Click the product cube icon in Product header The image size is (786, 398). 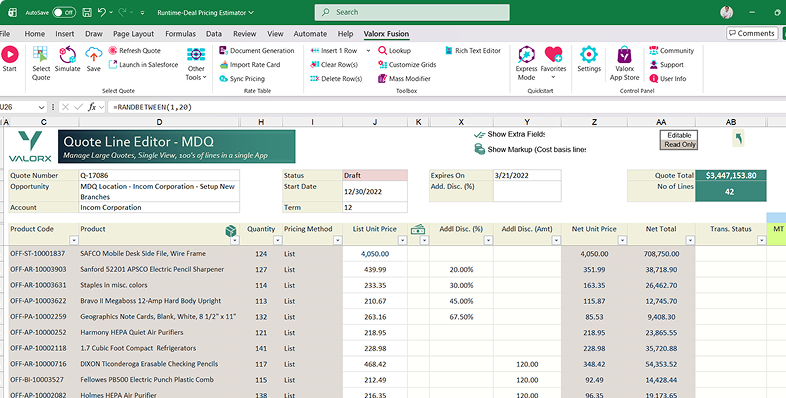pyautogui.click(x=231, y=231)
